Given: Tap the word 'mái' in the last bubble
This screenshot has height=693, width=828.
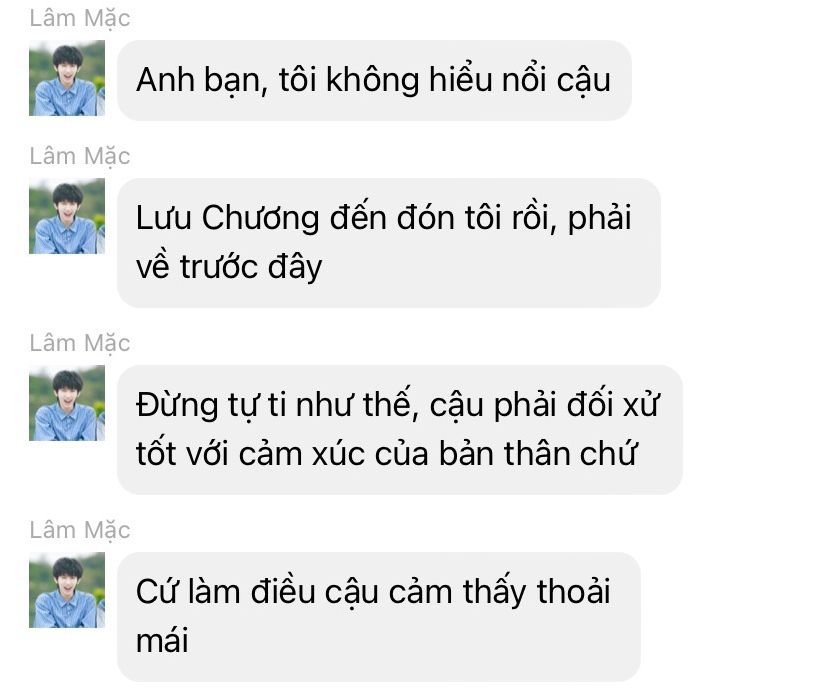Looking at the screenshot, I should pyautogui.click(x=162, y=641).
